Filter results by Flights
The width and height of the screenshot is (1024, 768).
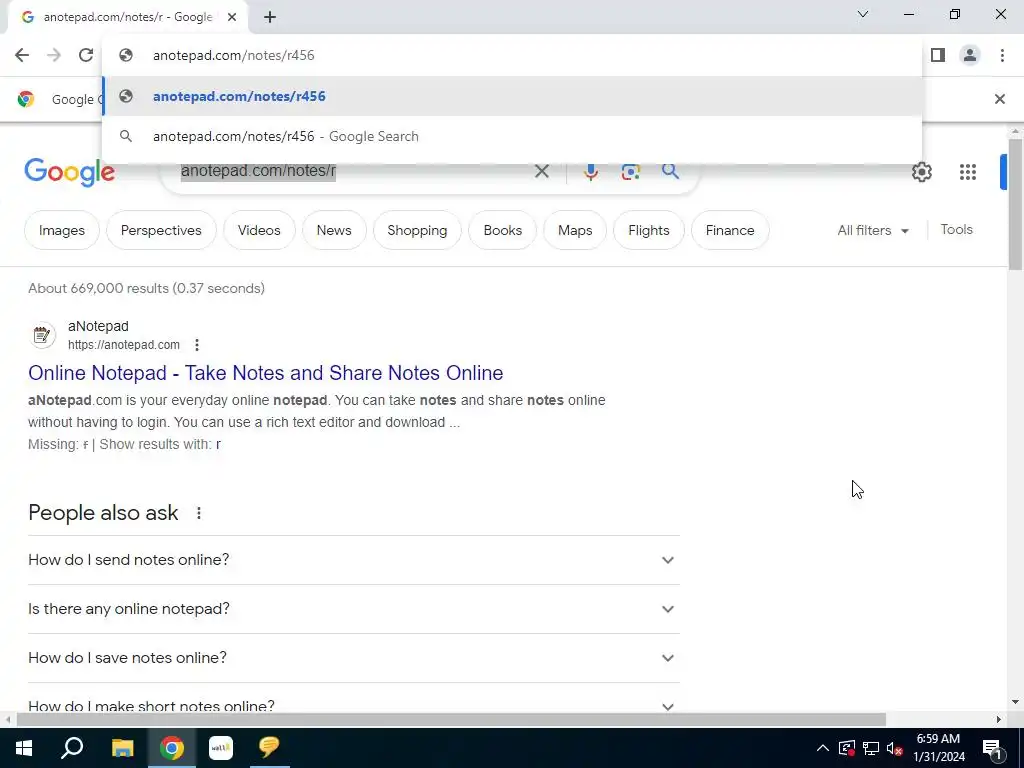point(648,230)
